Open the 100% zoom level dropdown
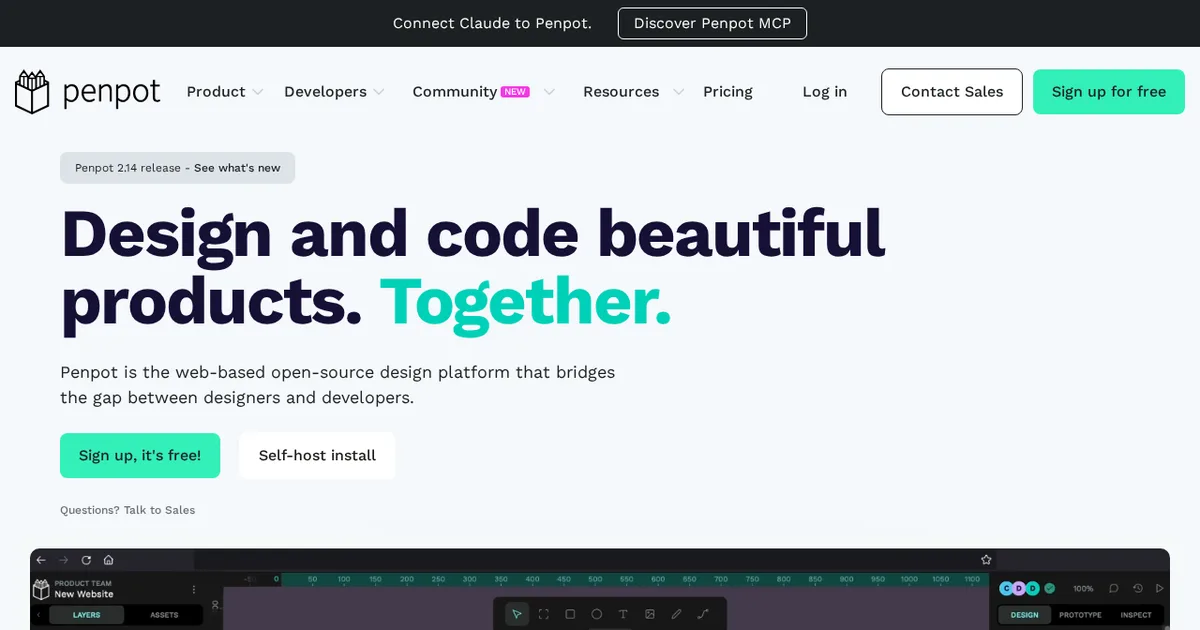This screenshot has height=630, width=1200. (1083, 589)
